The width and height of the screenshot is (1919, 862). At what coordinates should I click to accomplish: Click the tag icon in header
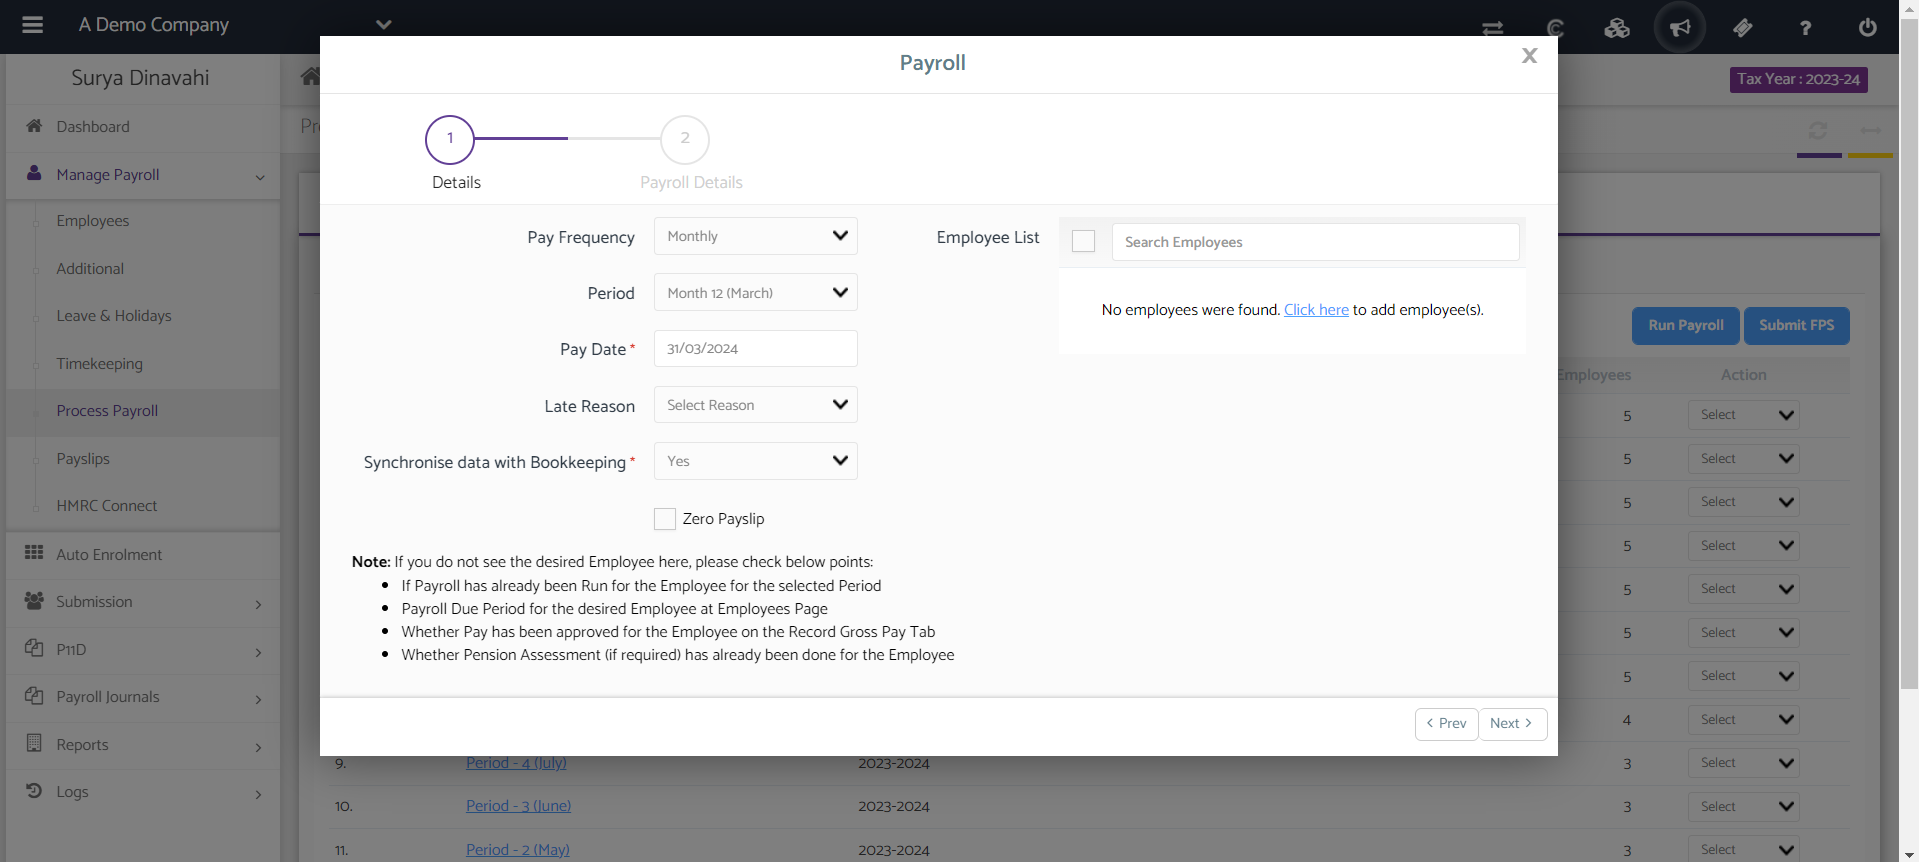[x=1742, y=28]
